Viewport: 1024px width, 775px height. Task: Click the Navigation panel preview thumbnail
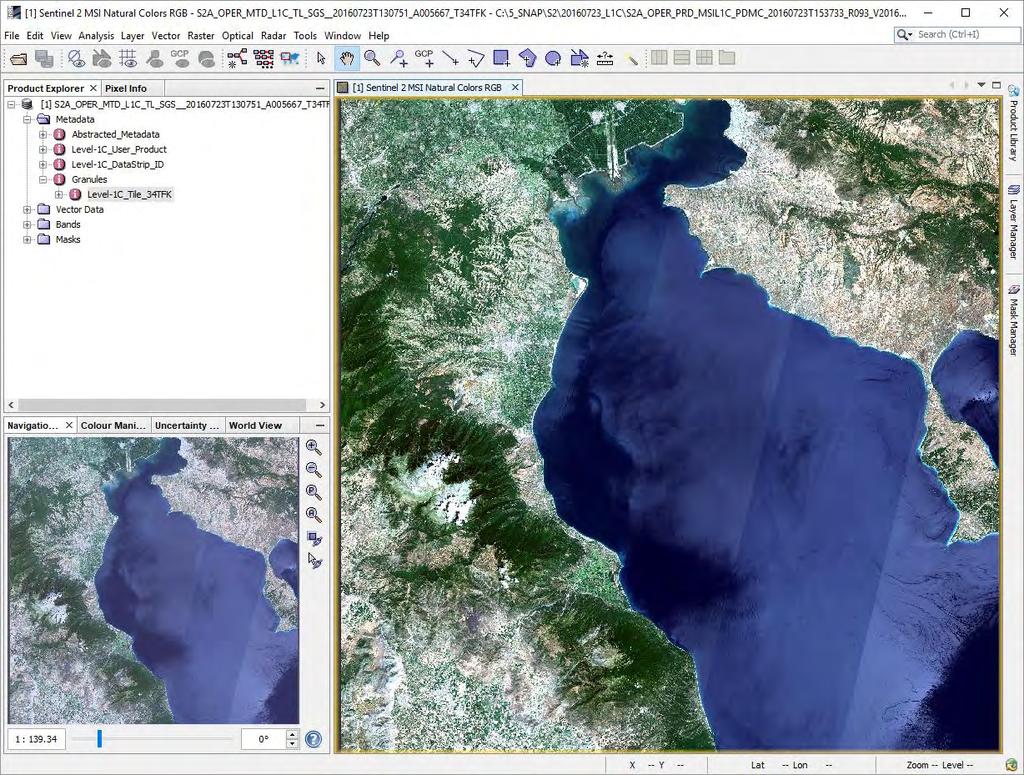tap(153, 580)
